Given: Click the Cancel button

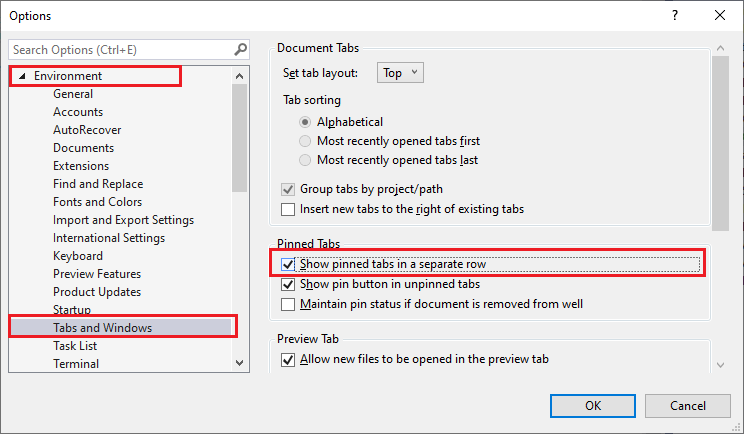Looking at the screenshot, I should 687,405.
